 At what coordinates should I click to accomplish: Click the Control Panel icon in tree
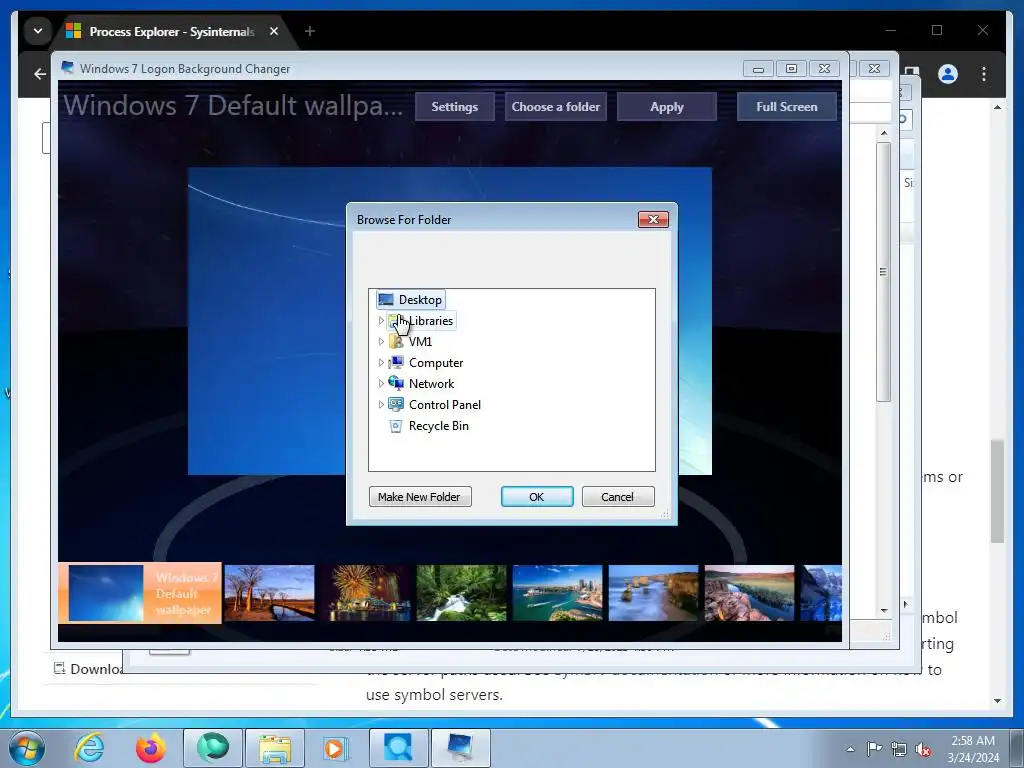tap(396, 404)
